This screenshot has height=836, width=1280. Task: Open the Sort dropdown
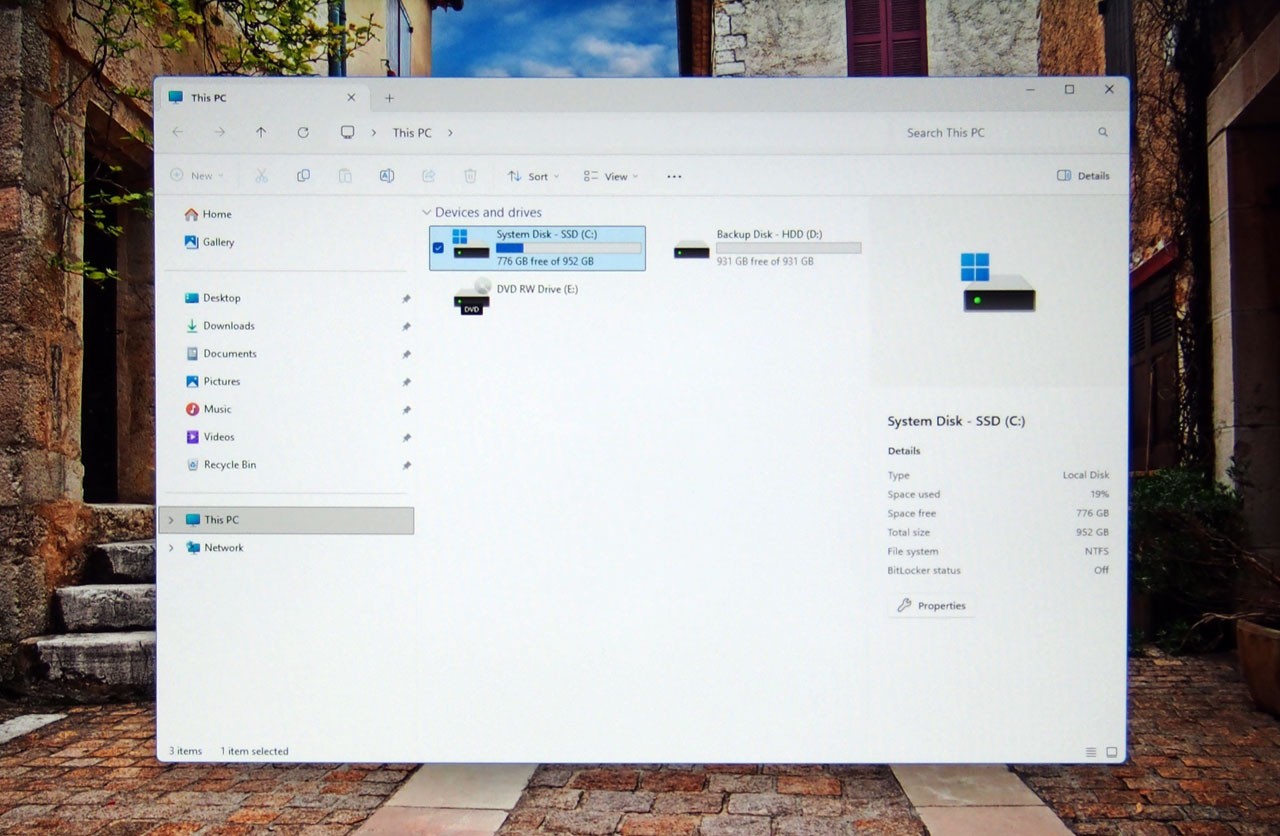[533, 176]
